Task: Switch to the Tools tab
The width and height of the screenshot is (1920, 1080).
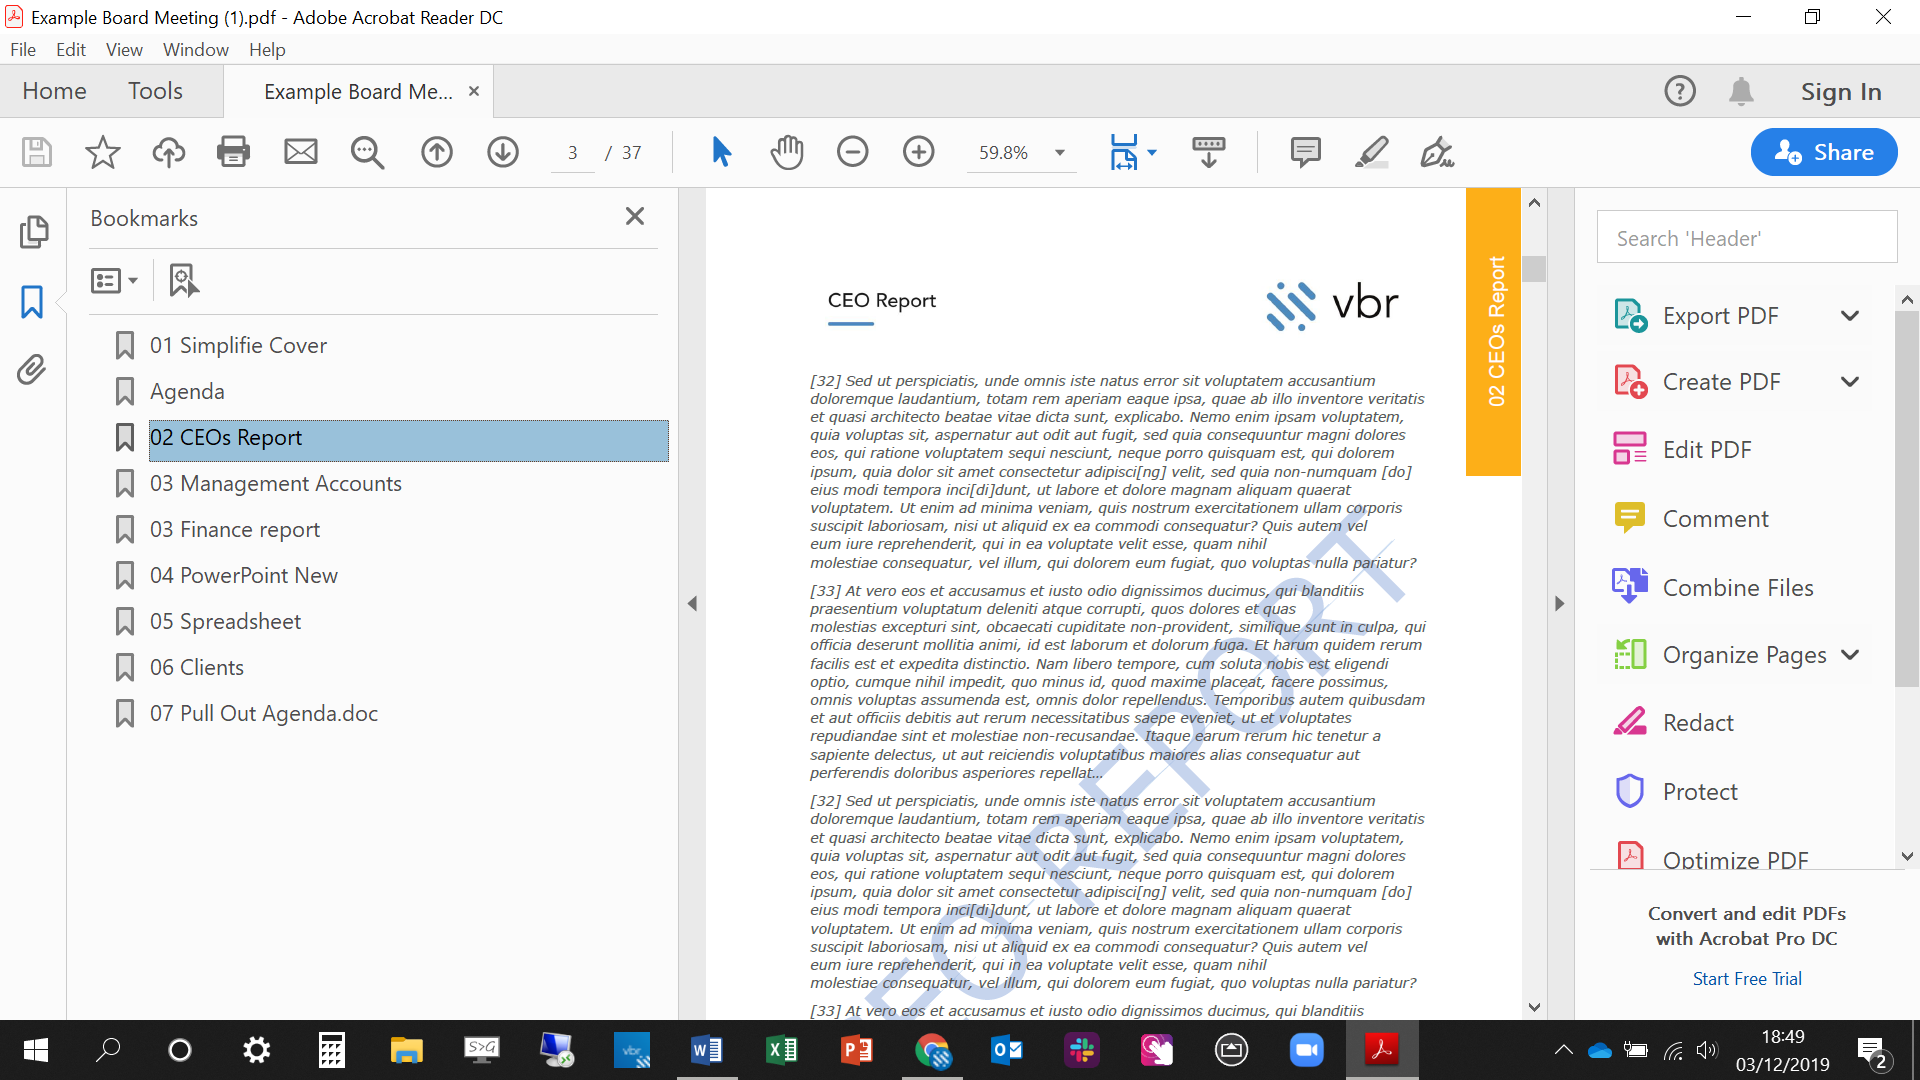Action: click(155, 91)
